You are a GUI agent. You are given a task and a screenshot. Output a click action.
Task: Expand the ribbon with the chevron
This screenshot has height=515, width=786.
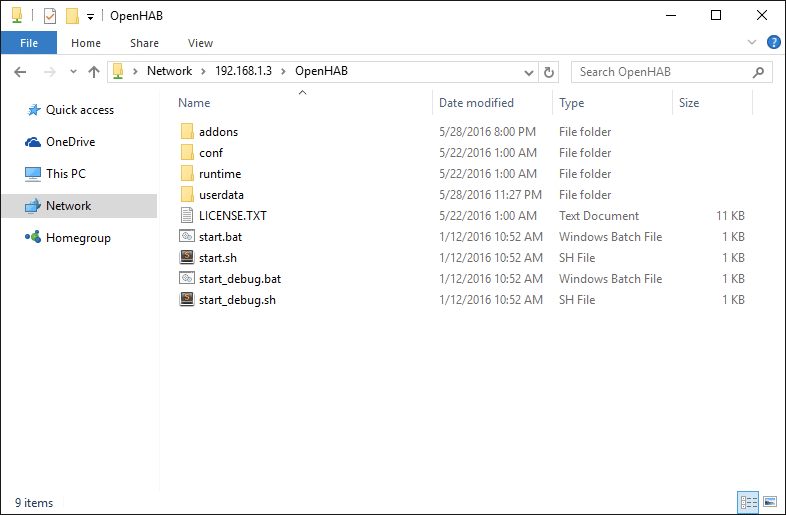tap(751, 42)
